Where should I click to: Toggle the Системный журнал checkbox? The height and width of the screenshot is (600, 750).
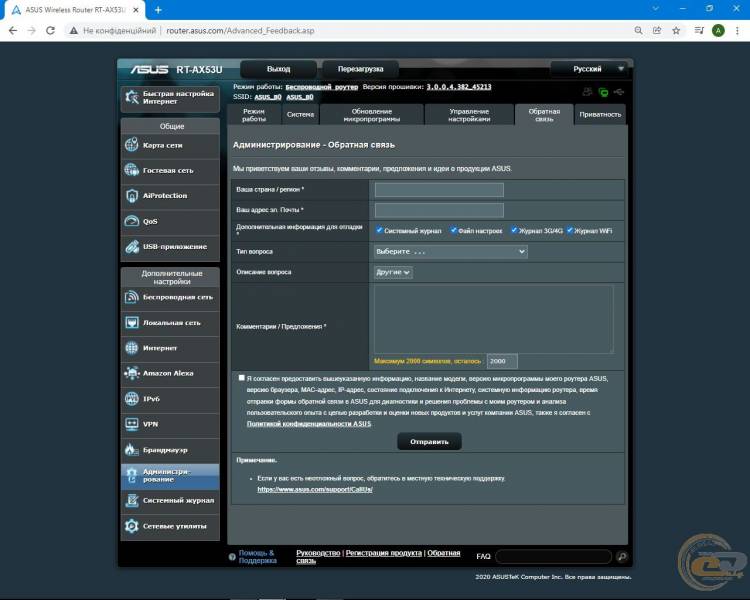(x=379, y=230)
